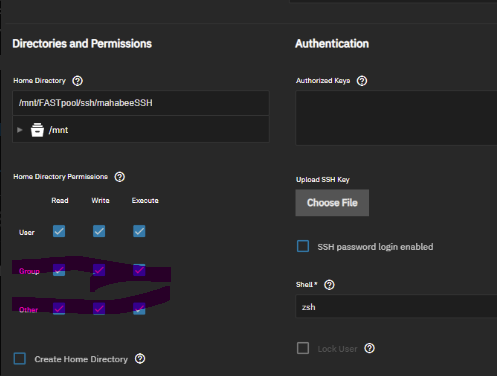Viewport: 497px width, 376px height.
Task: Click the Execute column header
Action: tap(145, 201)
